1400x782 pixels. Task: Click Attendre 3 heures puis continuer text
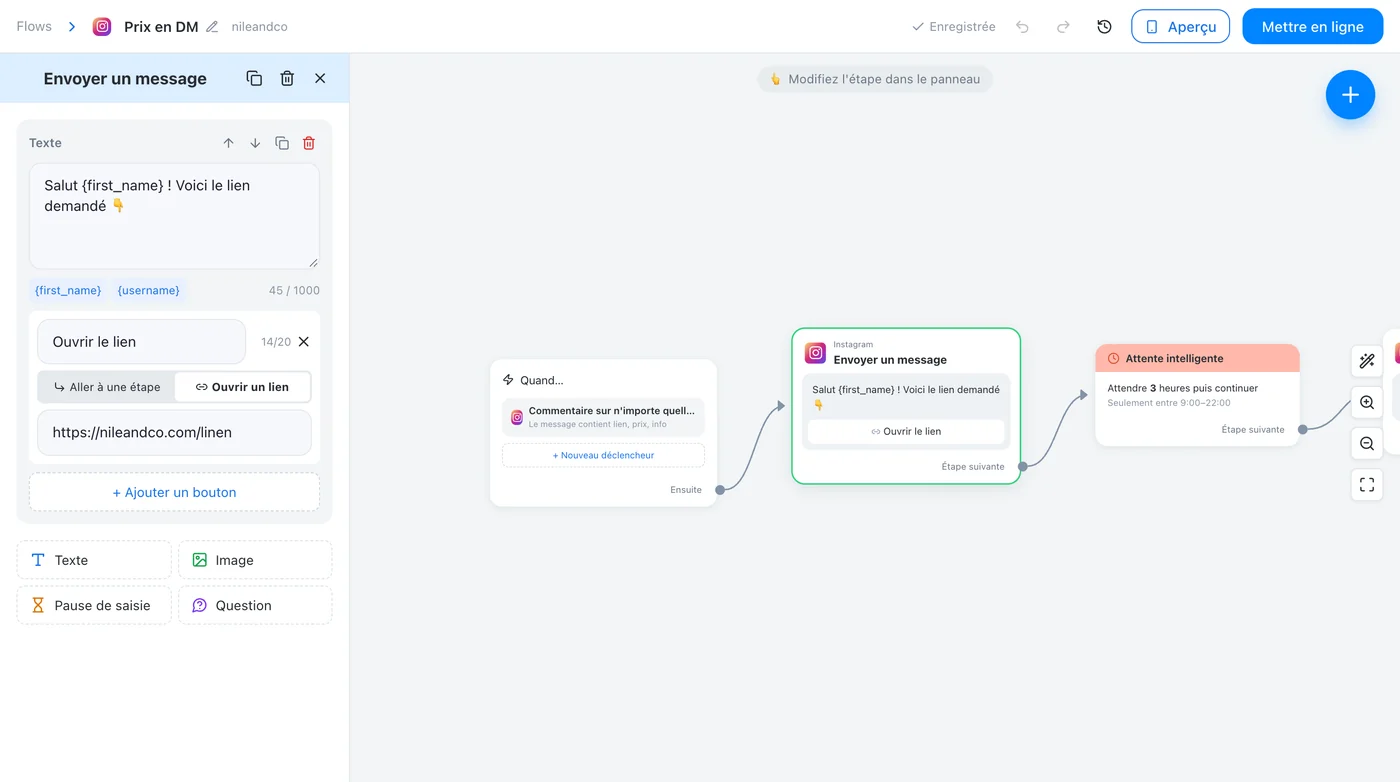tap(1183, 388)
